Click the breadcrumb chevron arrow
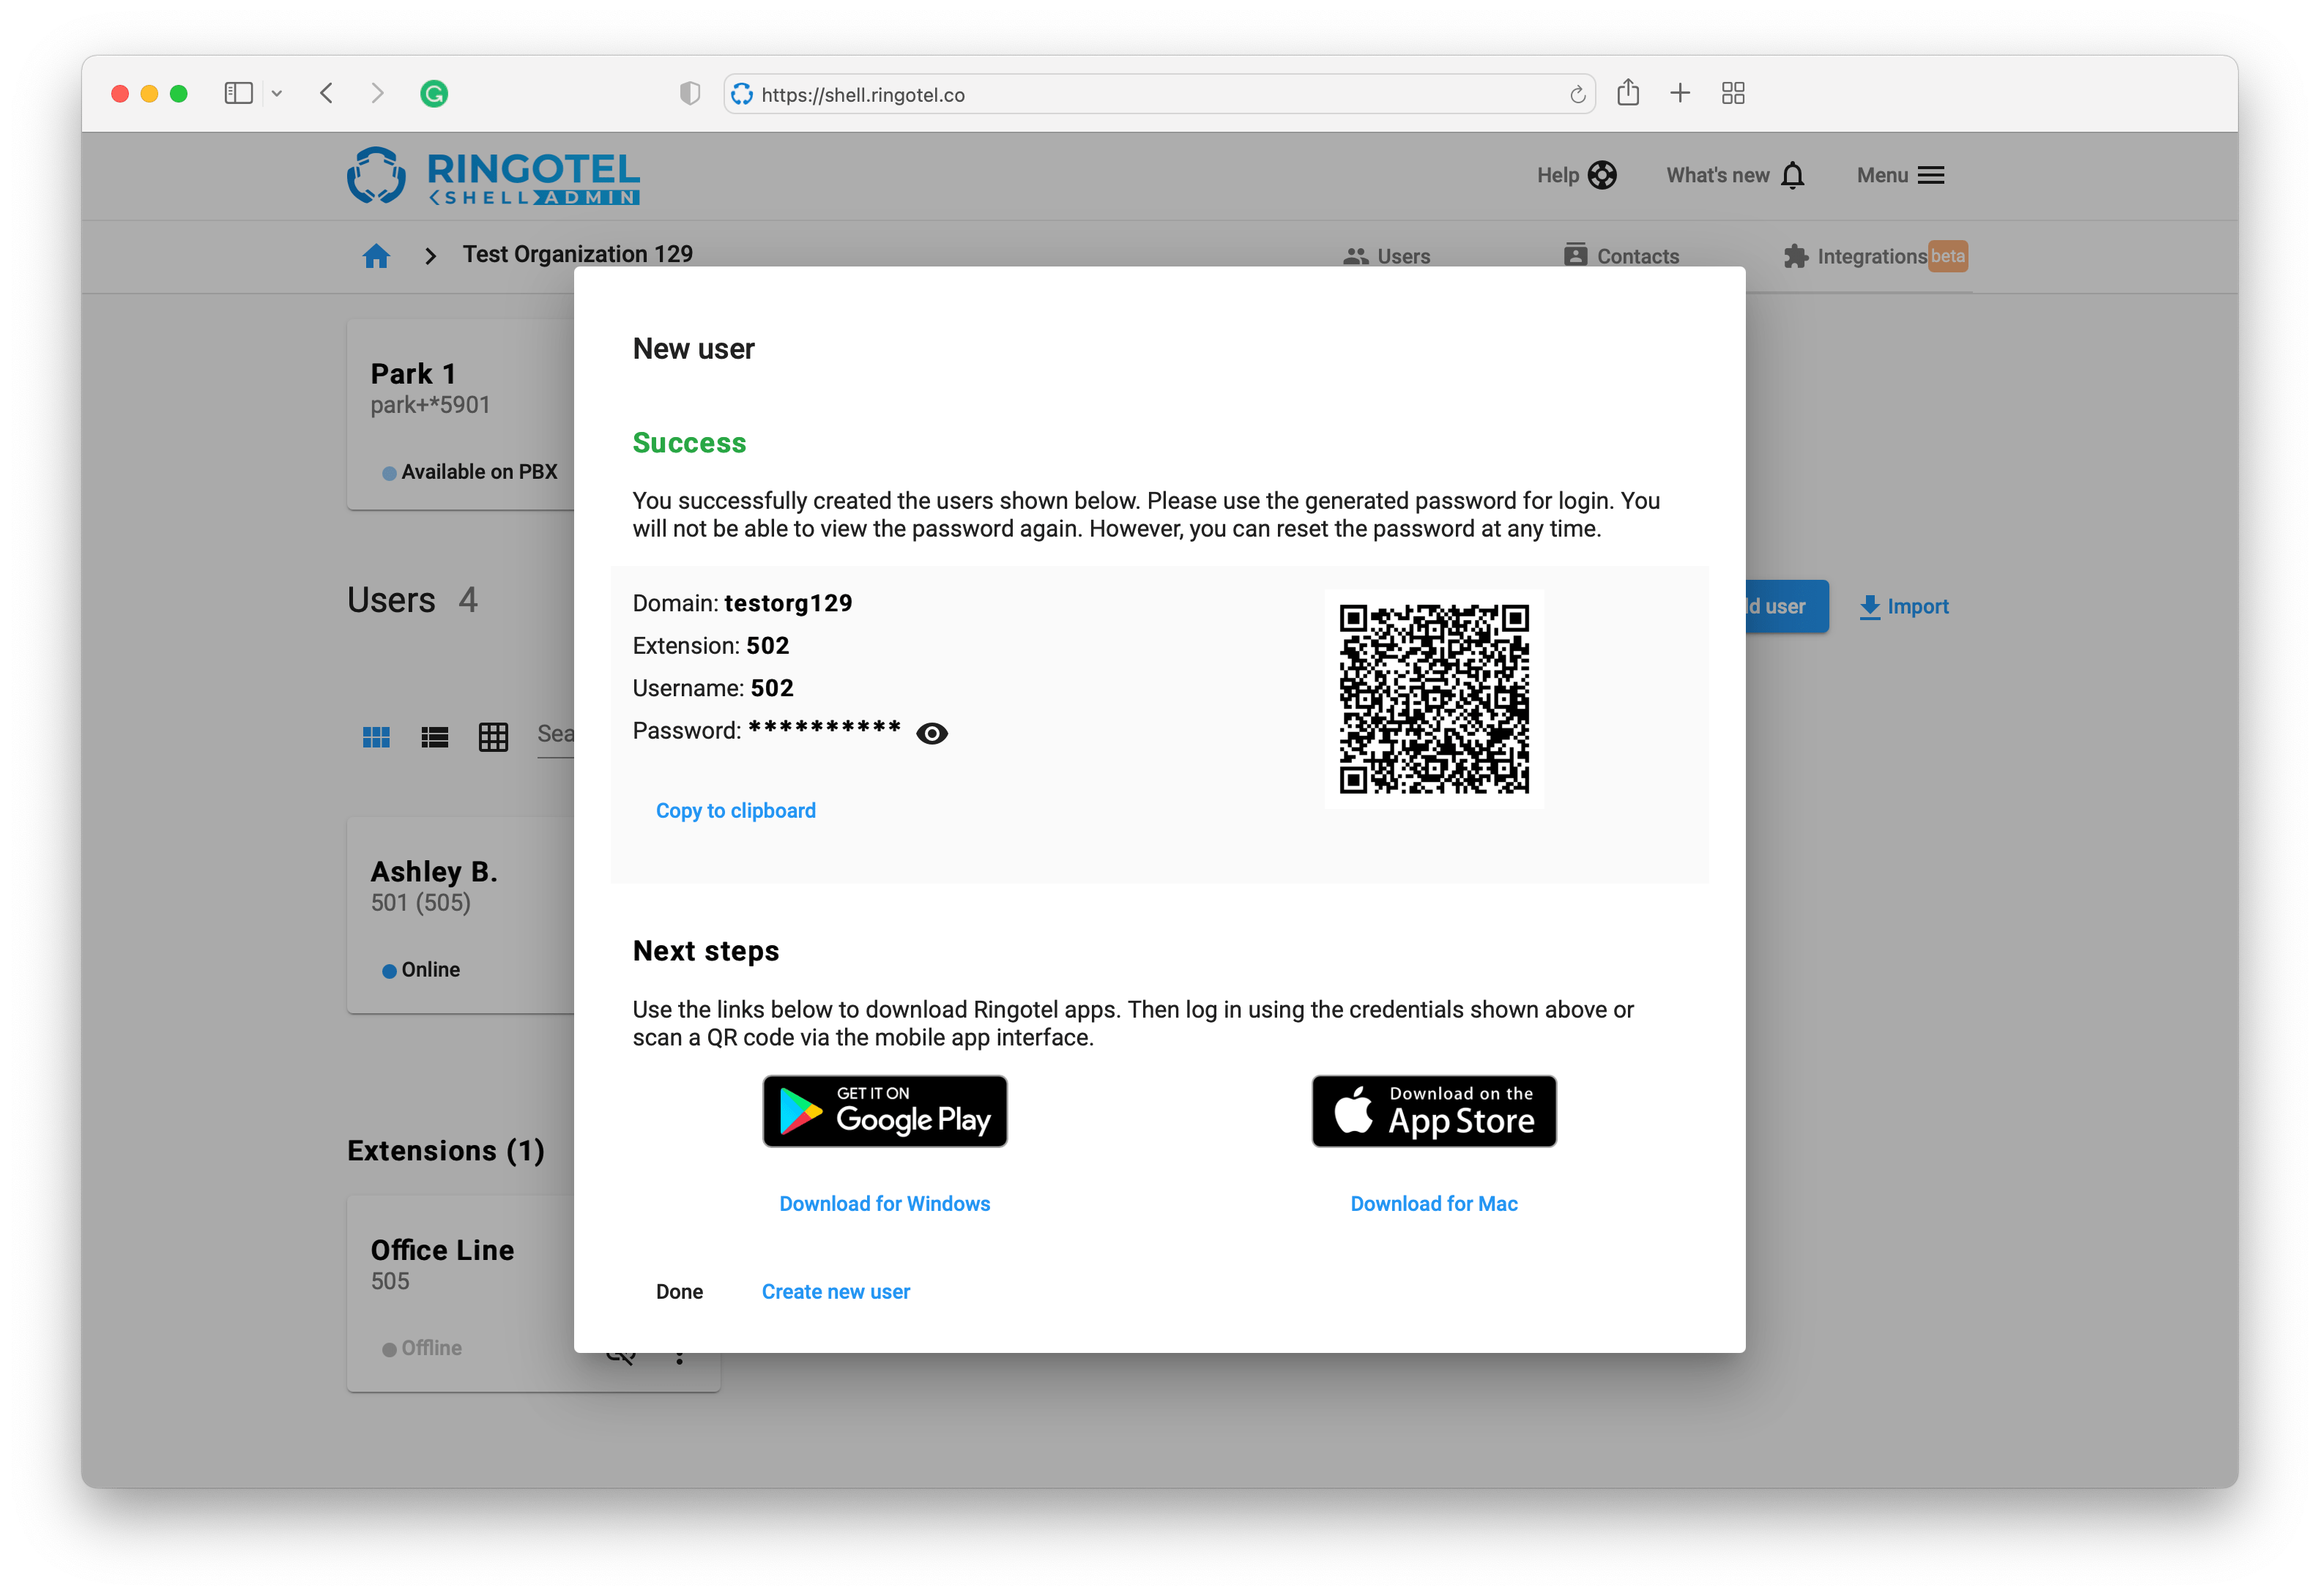This screenshot has height=1596, width=2320. (430, 256)
